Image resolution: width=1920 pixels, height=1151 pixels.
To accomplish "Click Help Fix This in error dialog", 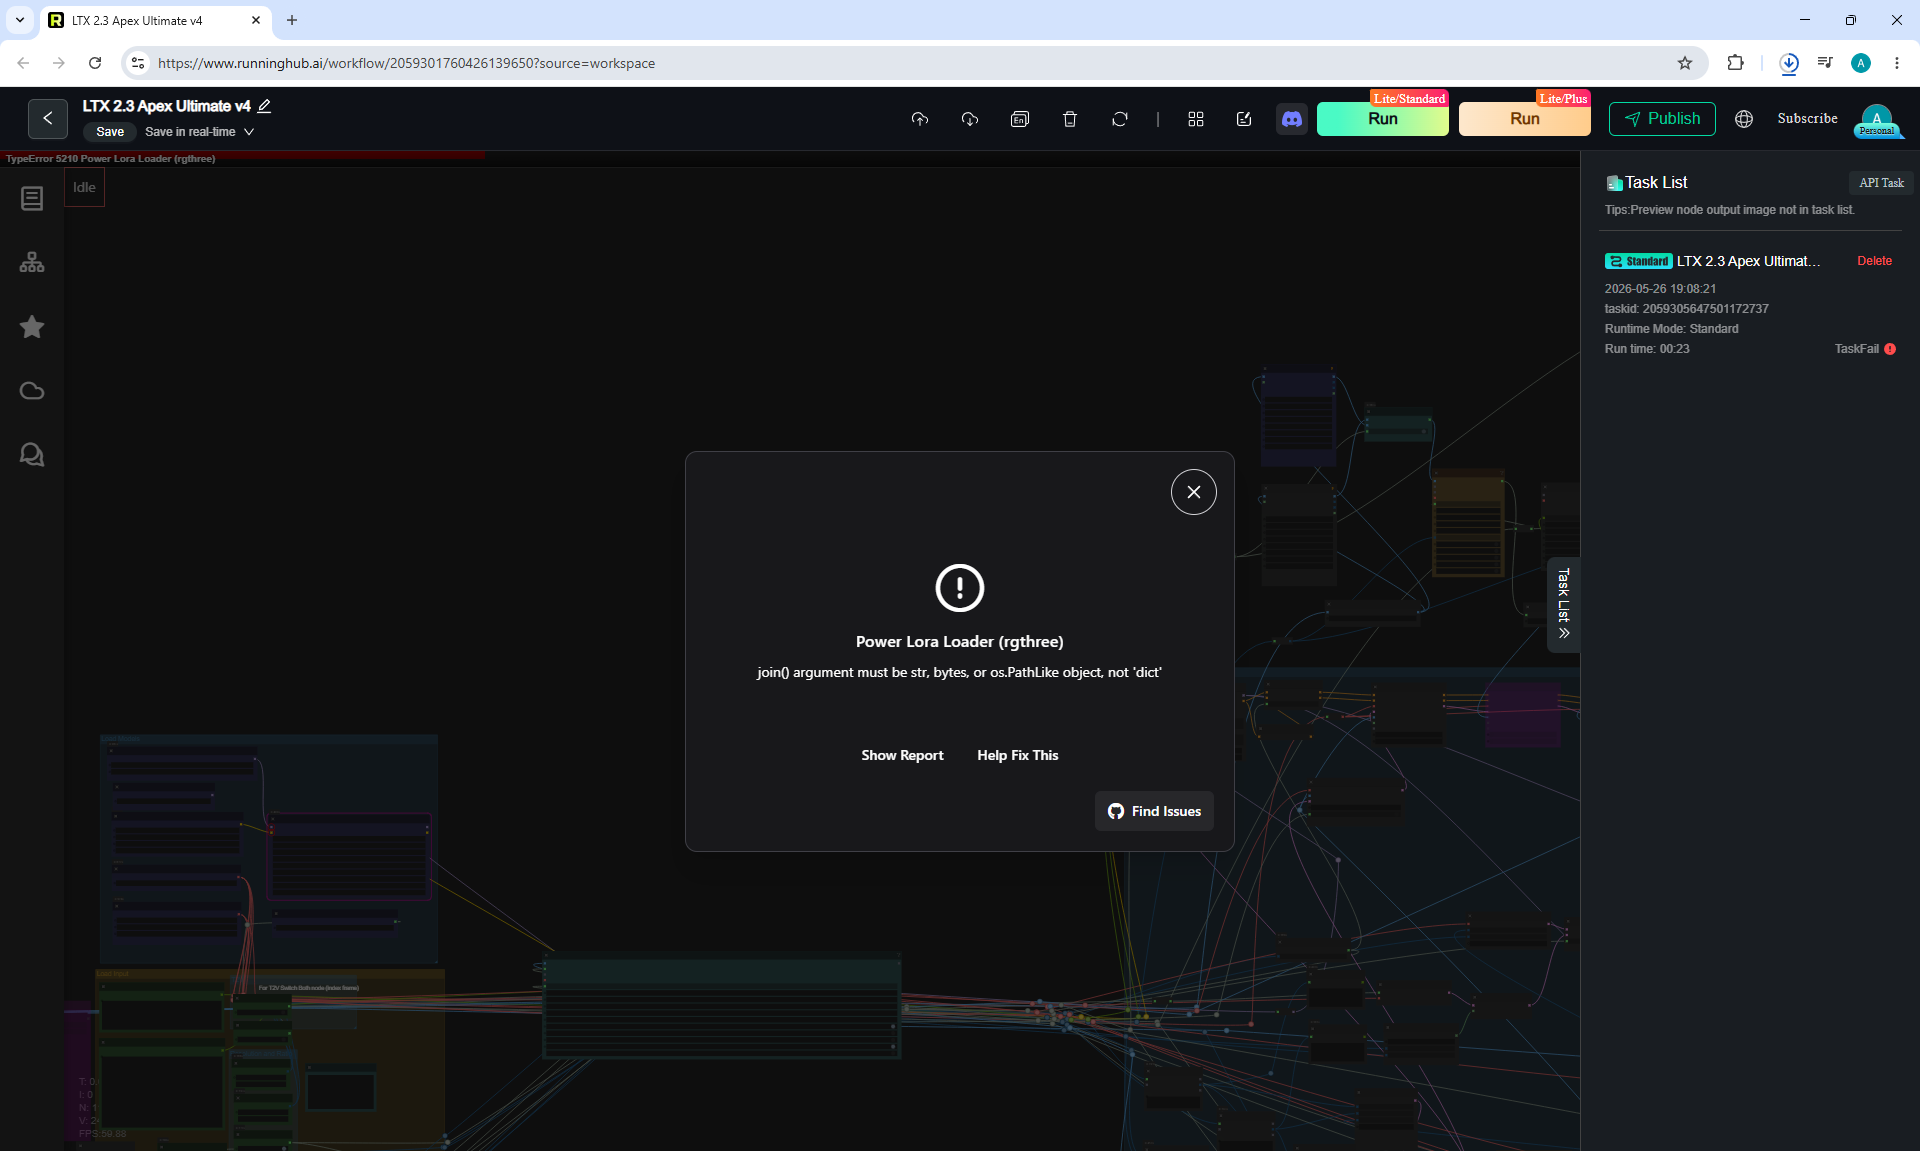I will click(x=1017, y=756).
